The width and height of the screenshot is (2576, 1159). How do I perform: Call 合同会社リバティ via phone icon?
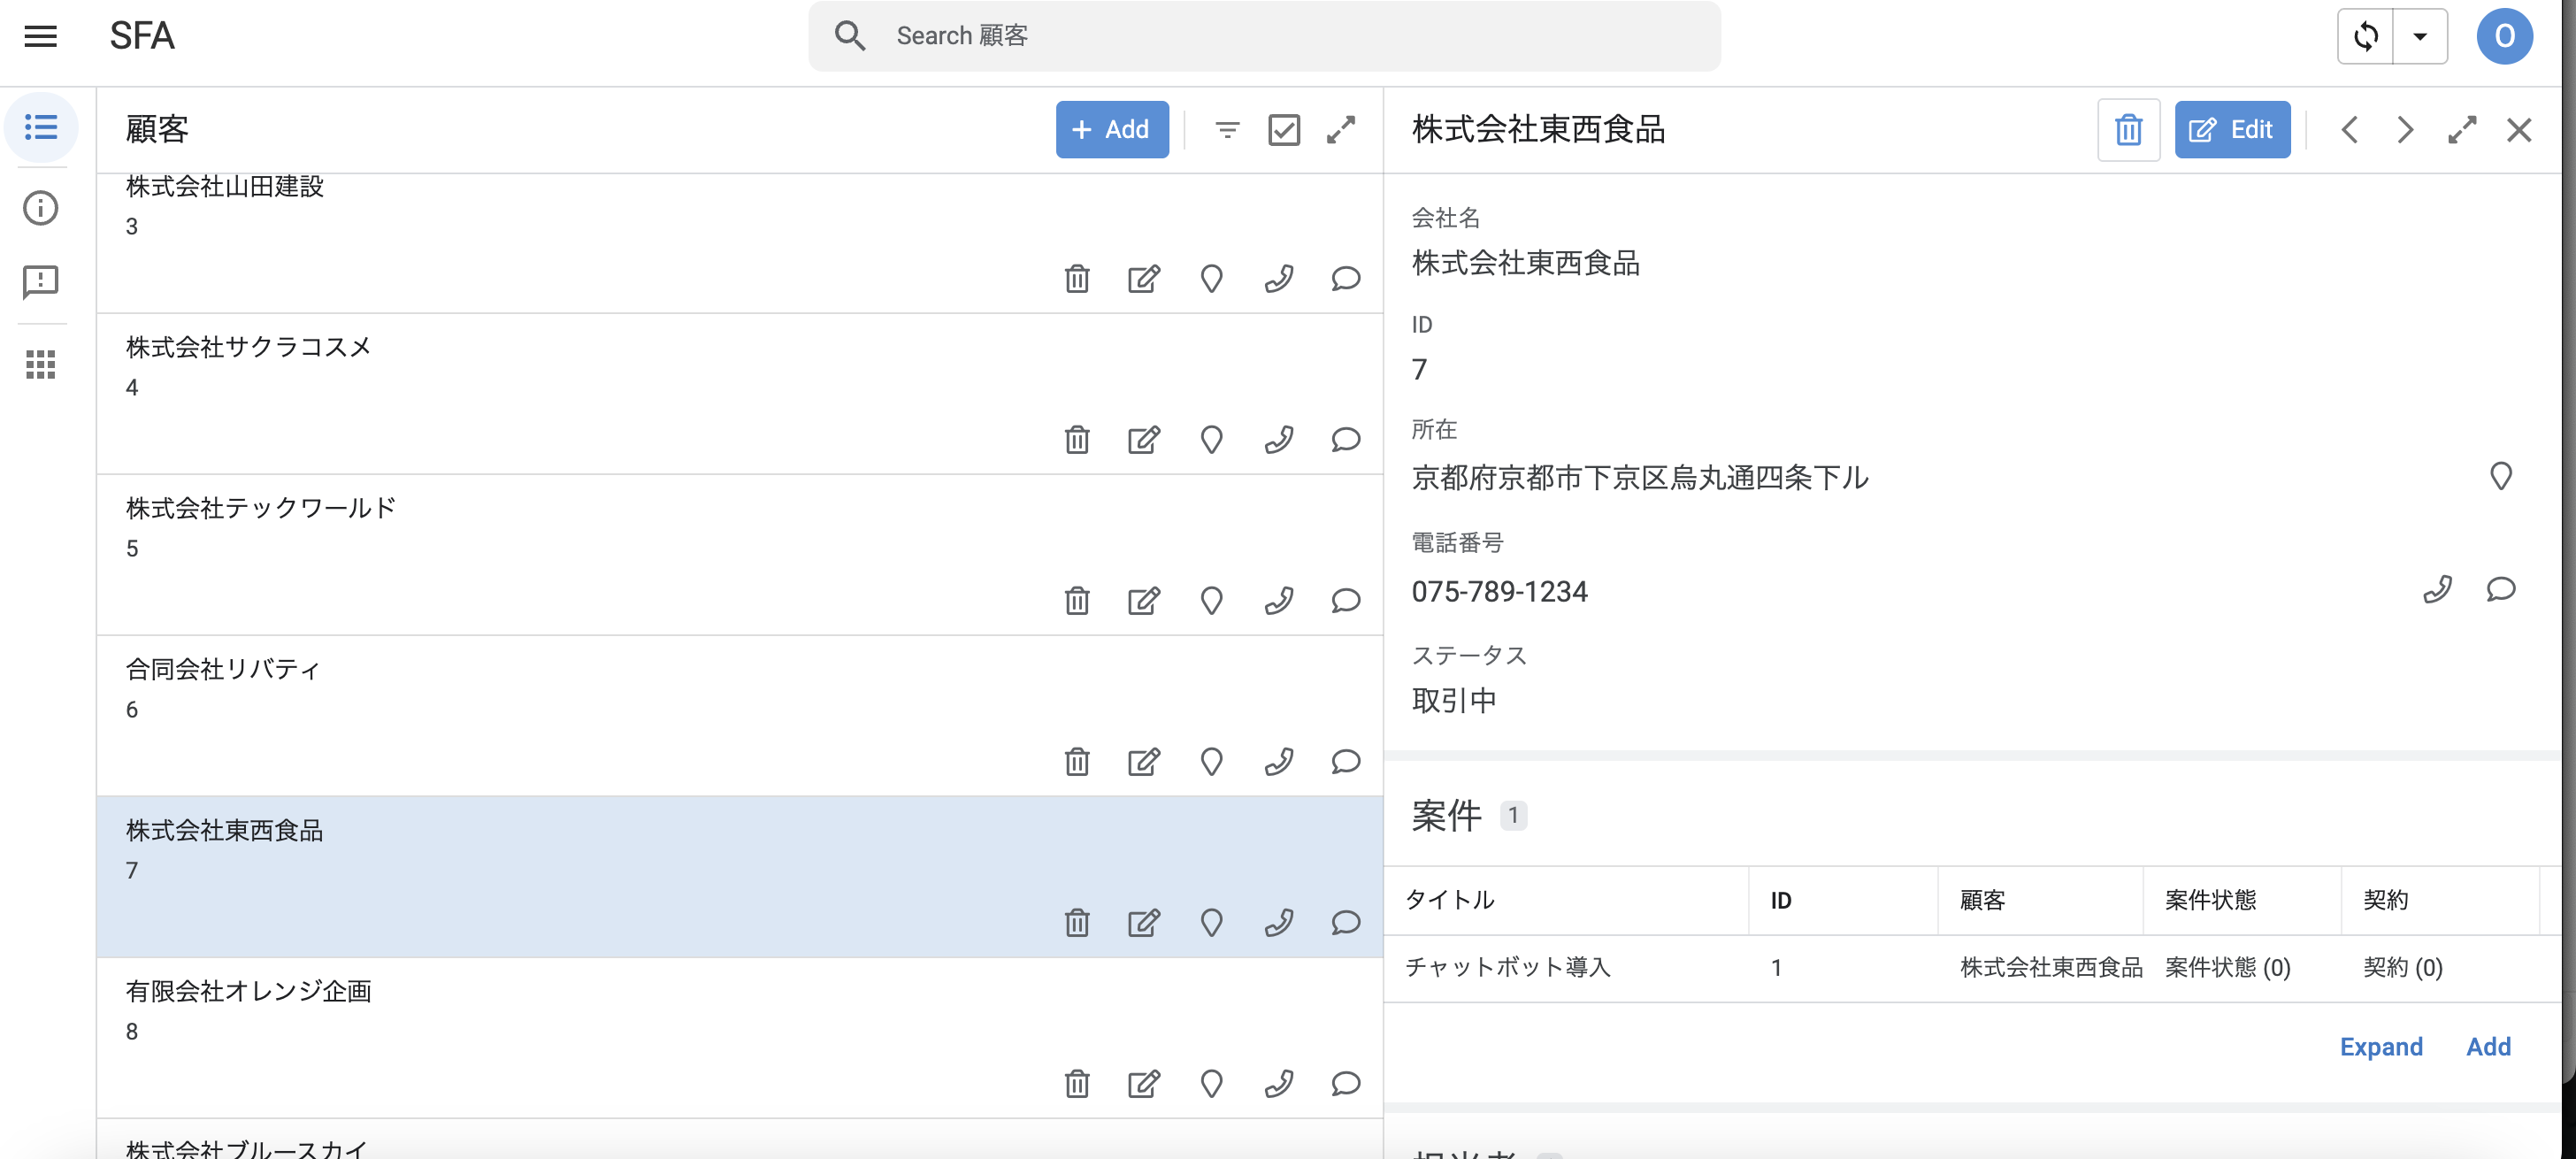pyautogui.click(x=1279, y=762)
